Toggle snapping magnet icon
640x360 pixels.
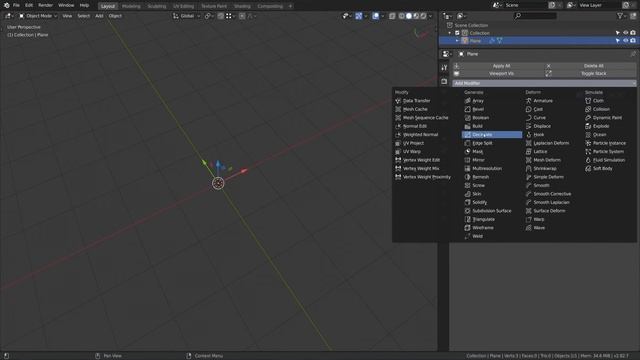click(x=220, y=16)
